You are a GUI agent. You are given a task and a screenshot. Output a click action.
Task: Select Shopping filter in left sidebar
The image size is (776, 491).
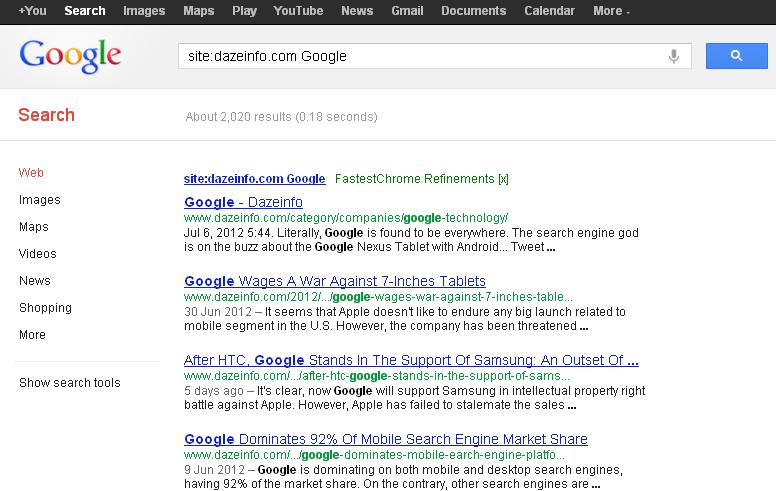point(45,308)
